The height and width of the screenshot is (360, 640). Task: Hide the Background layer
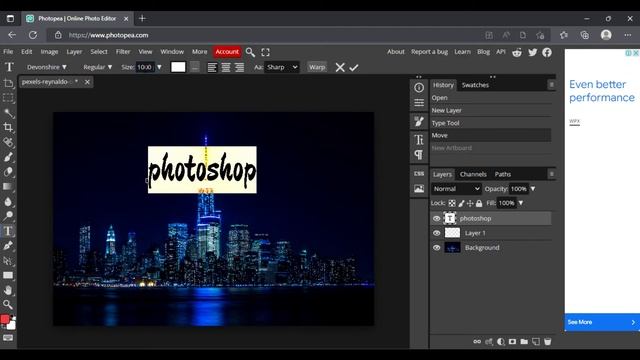[436, 248]
